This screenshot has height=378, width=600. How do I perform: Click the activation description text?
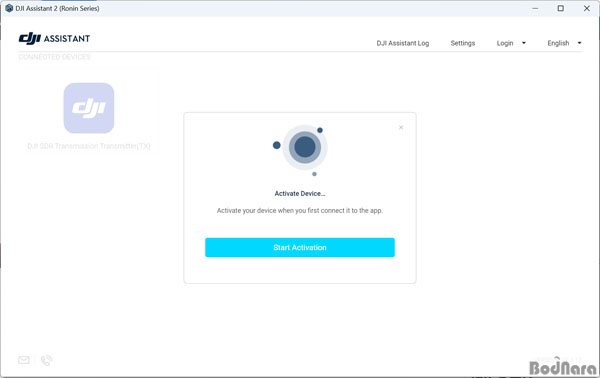pyautogui.click(x=300, y=210)
